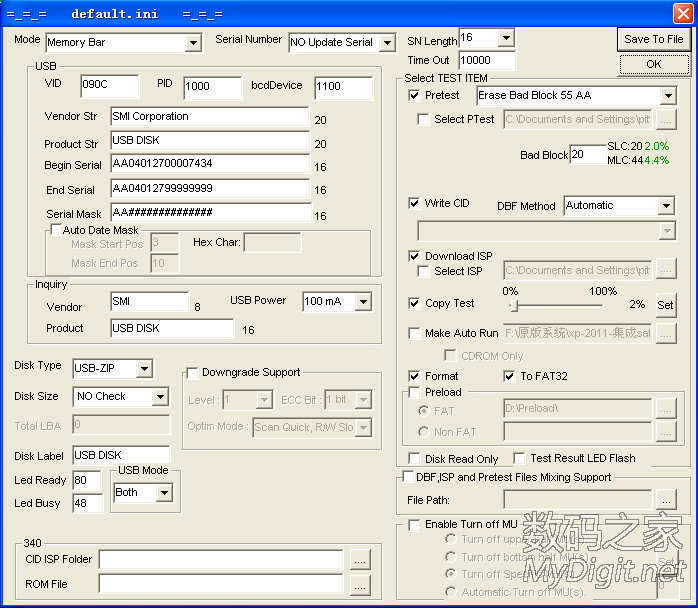This screenshot has height=610, width=698.
Task: Expand the Disk Type dropdown
Action: coord(144,369)
